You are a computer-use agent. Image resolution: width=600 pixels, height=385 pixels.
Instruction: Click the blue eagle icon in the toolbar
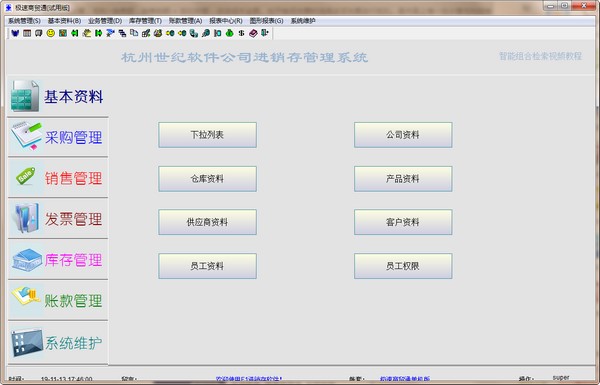(15, 33)
